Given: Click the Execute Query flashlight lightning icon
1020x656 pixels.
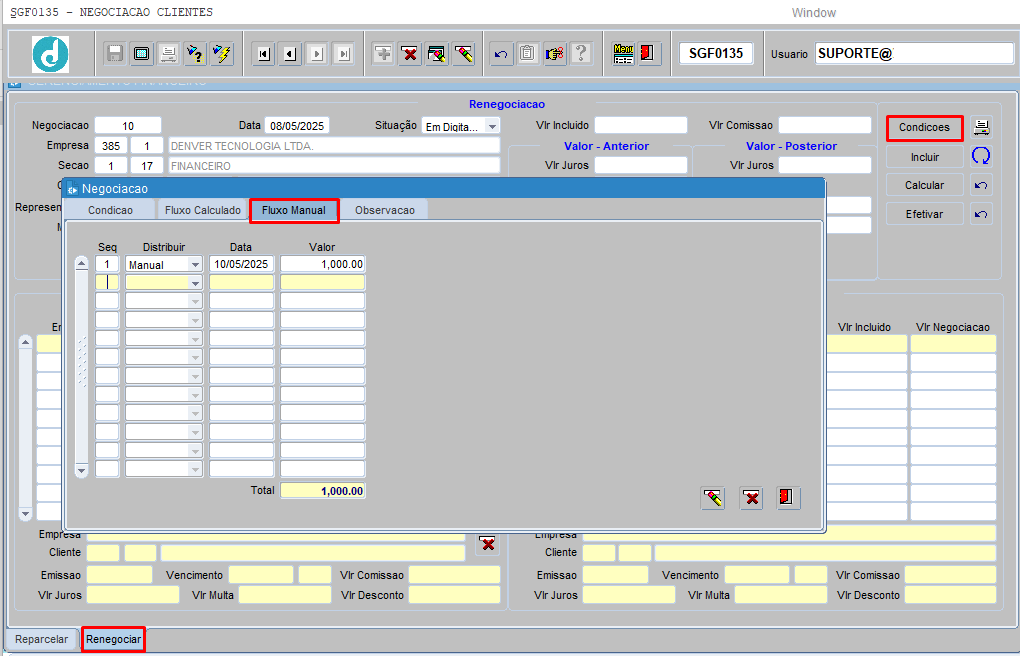Looking at the screenshot, I should (222, 53).
